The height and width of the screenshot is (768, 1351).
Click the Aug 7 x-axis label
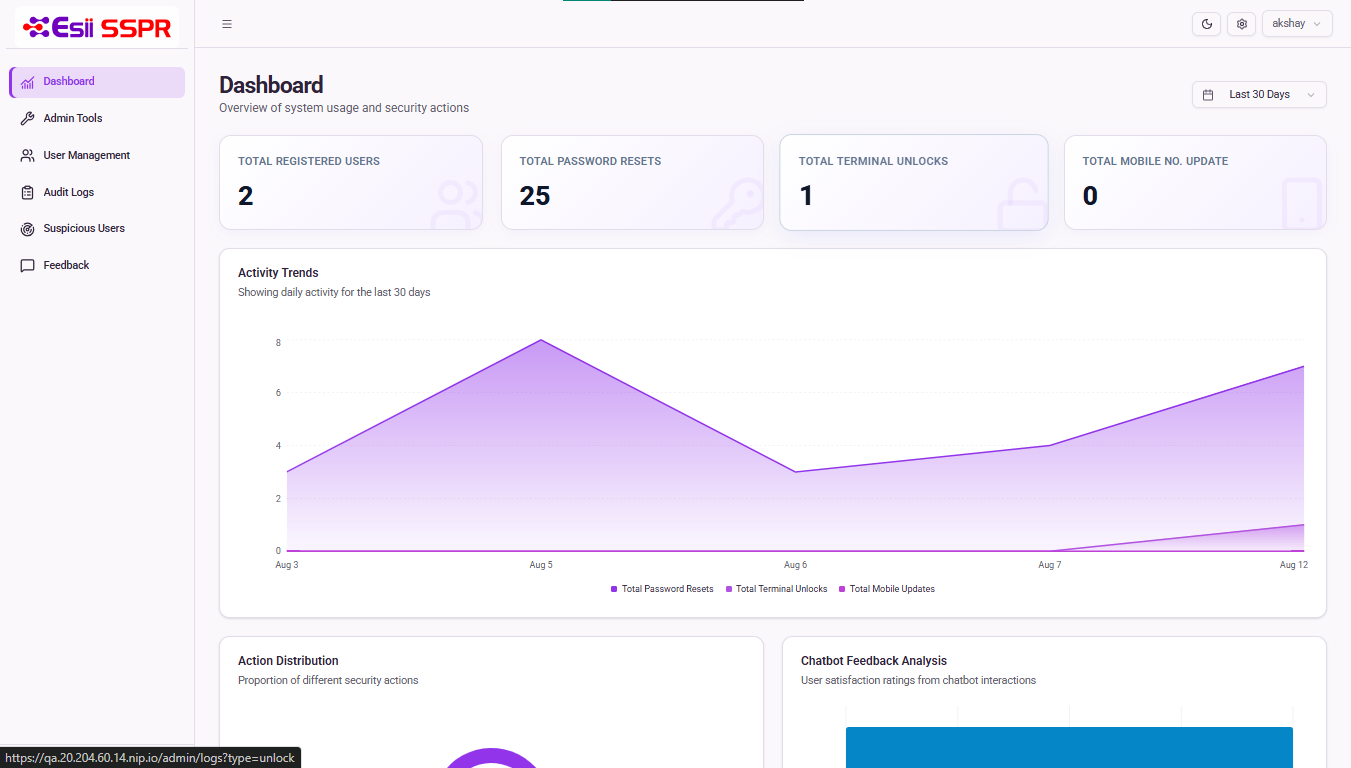(x=1050, y=565)
